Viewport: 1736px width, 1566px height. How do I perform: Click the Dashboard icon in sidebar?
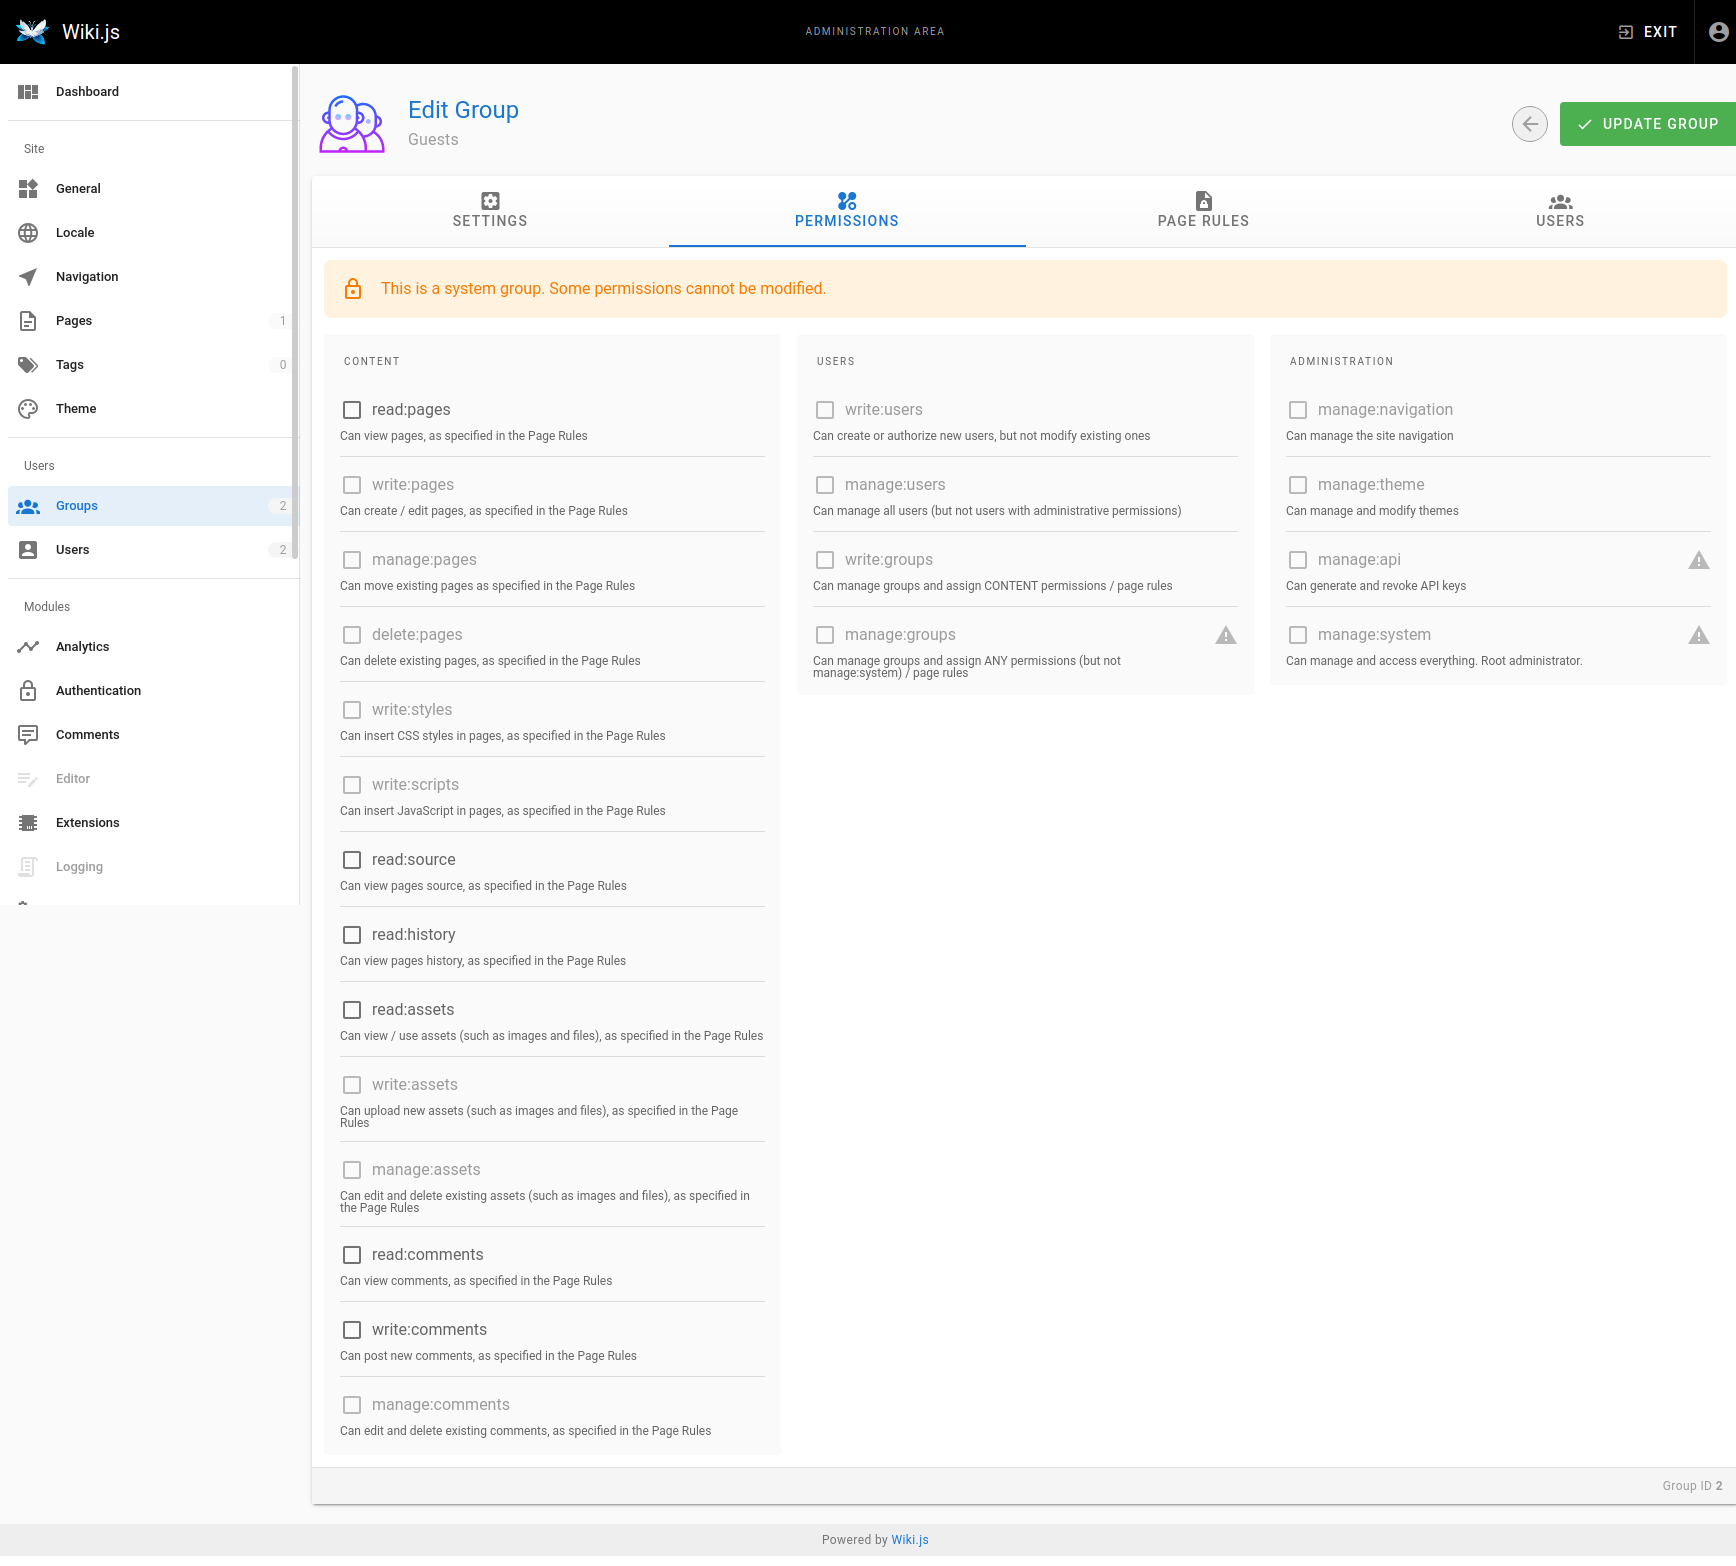click(28, 92)
